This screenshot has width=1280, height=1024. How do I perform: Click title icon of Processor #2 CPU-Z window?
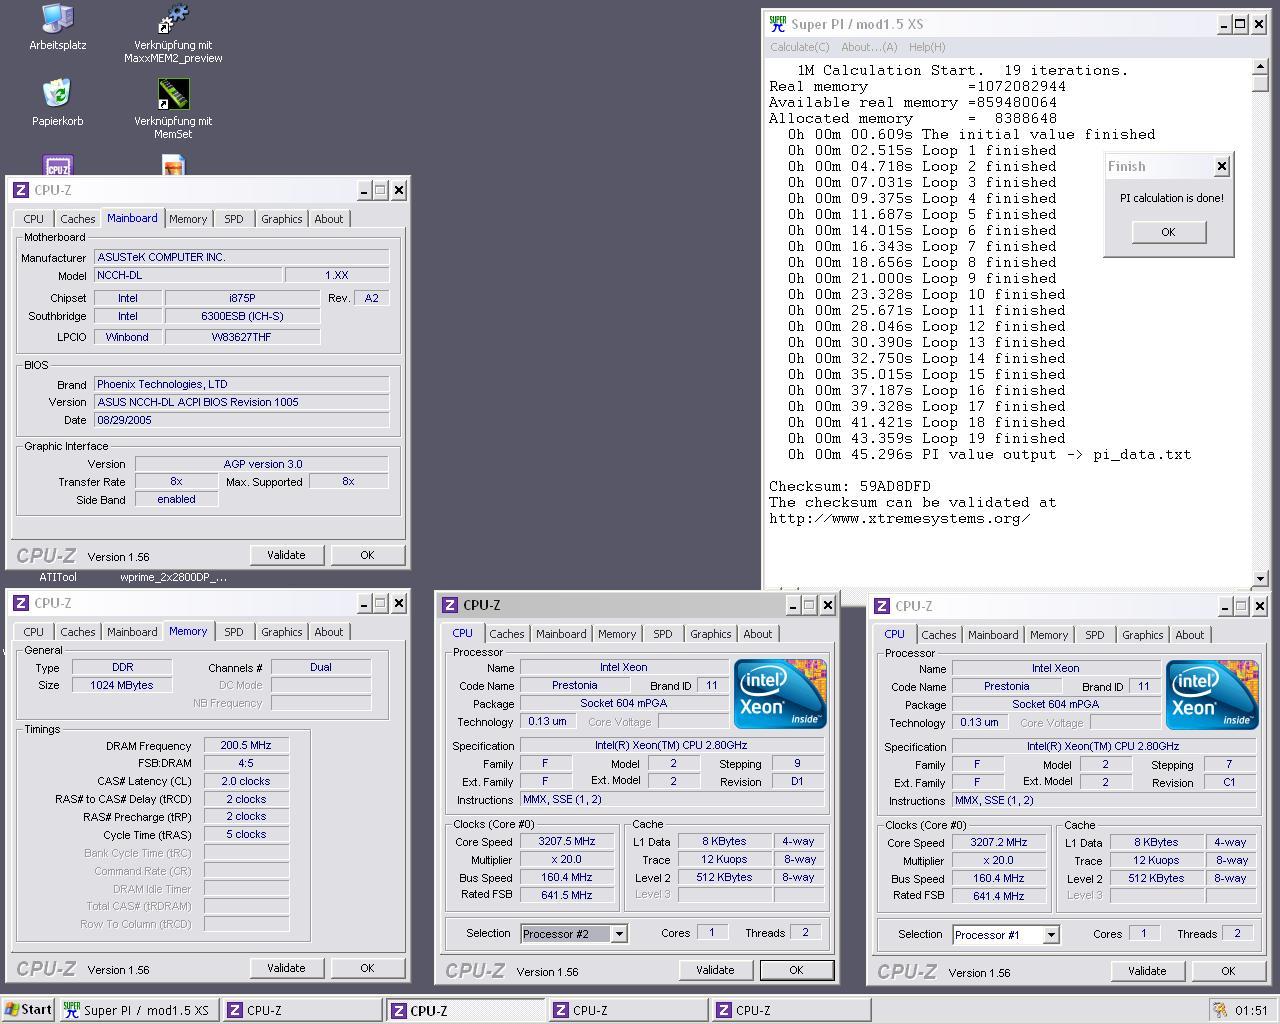pyautogui.click(x=450, y=605)
